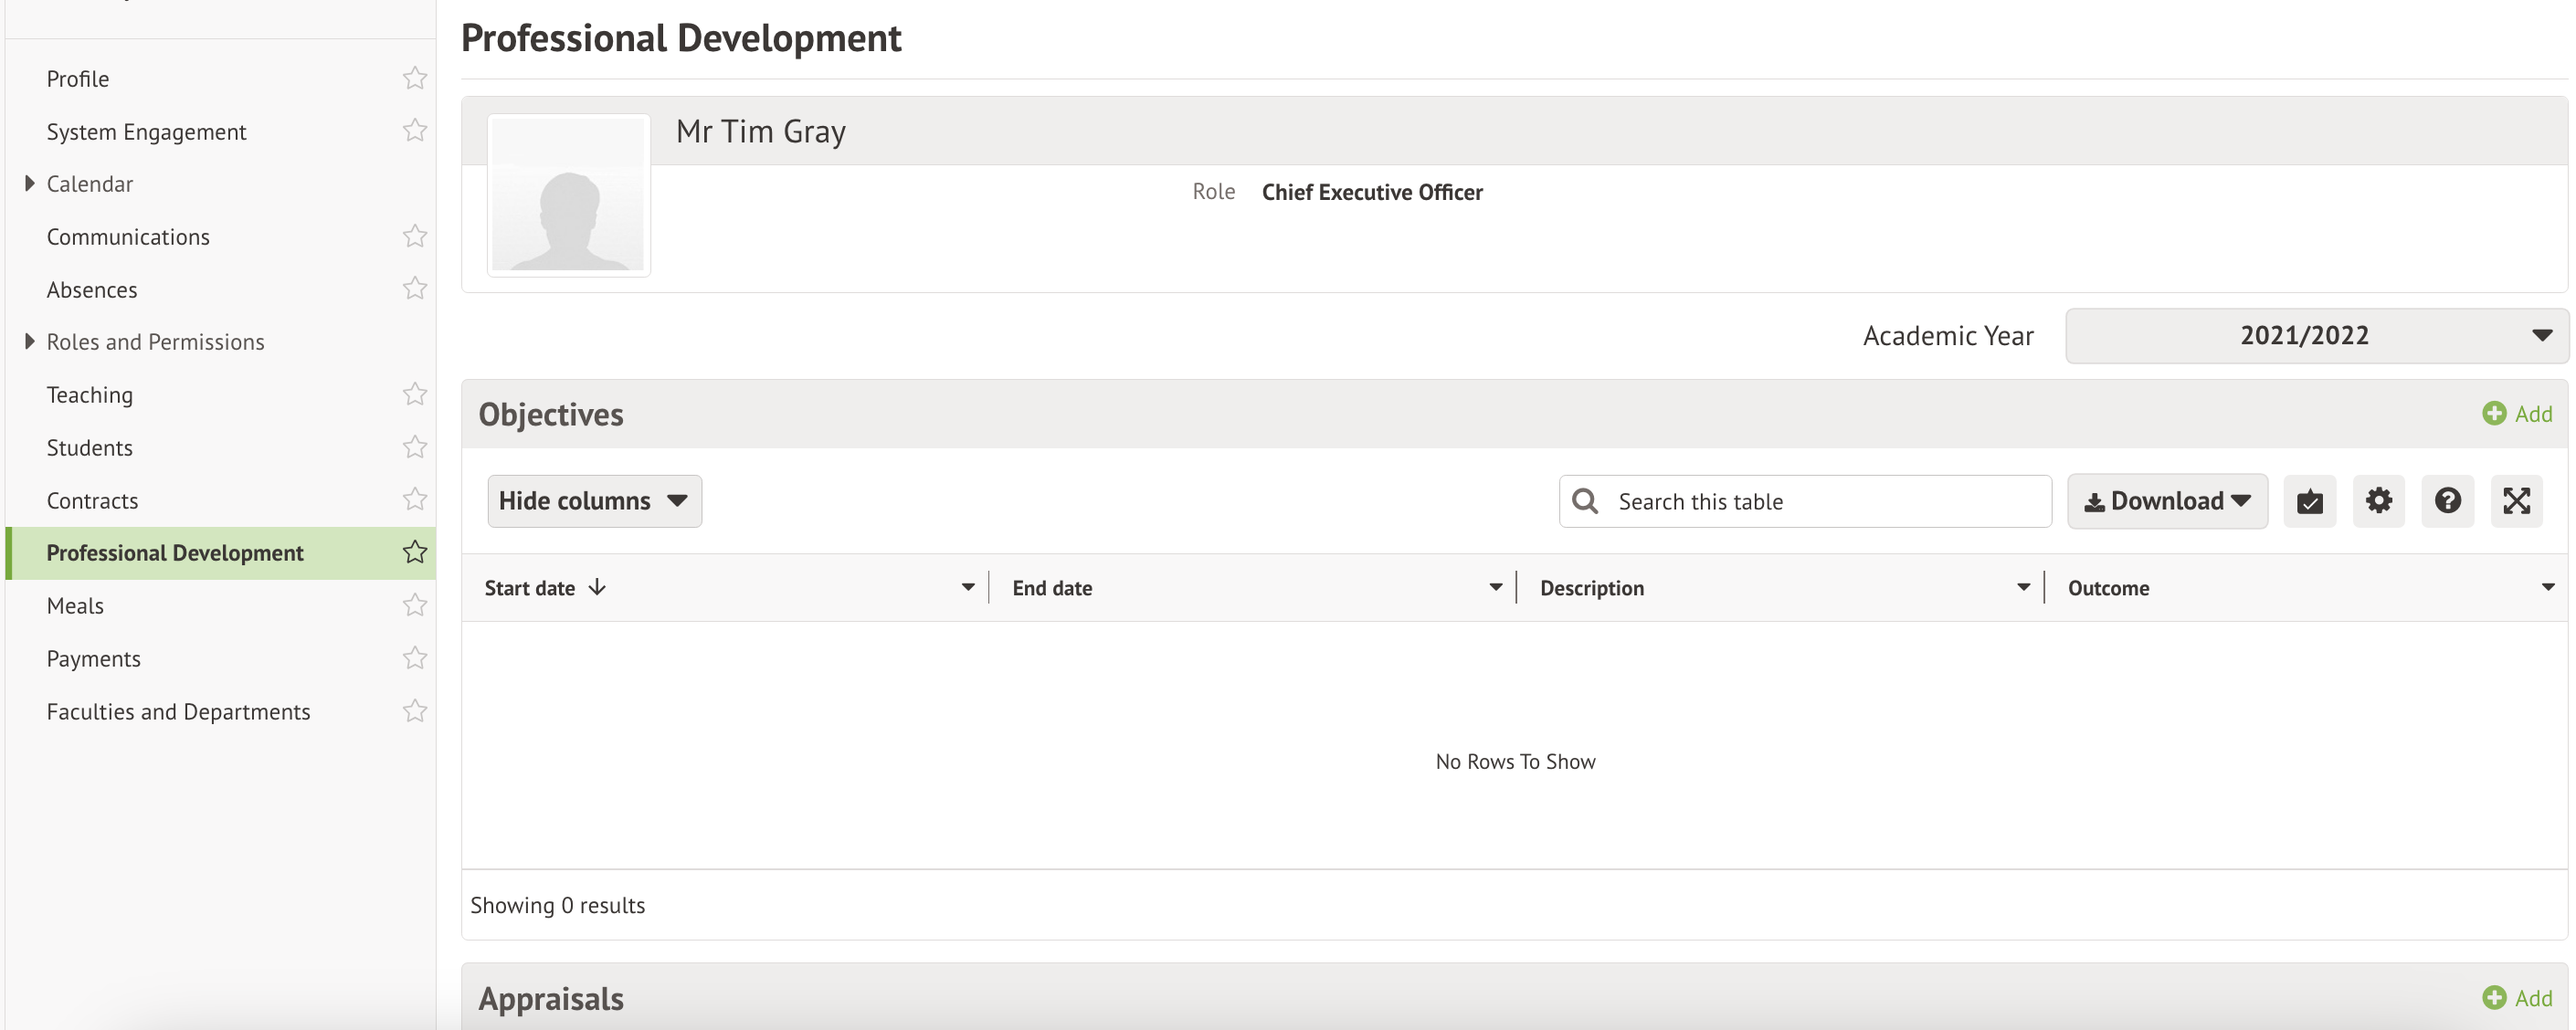Click Mr Tim Gray's profile photo
The height and width of the screenshot is (1030, 2576).
568,195
